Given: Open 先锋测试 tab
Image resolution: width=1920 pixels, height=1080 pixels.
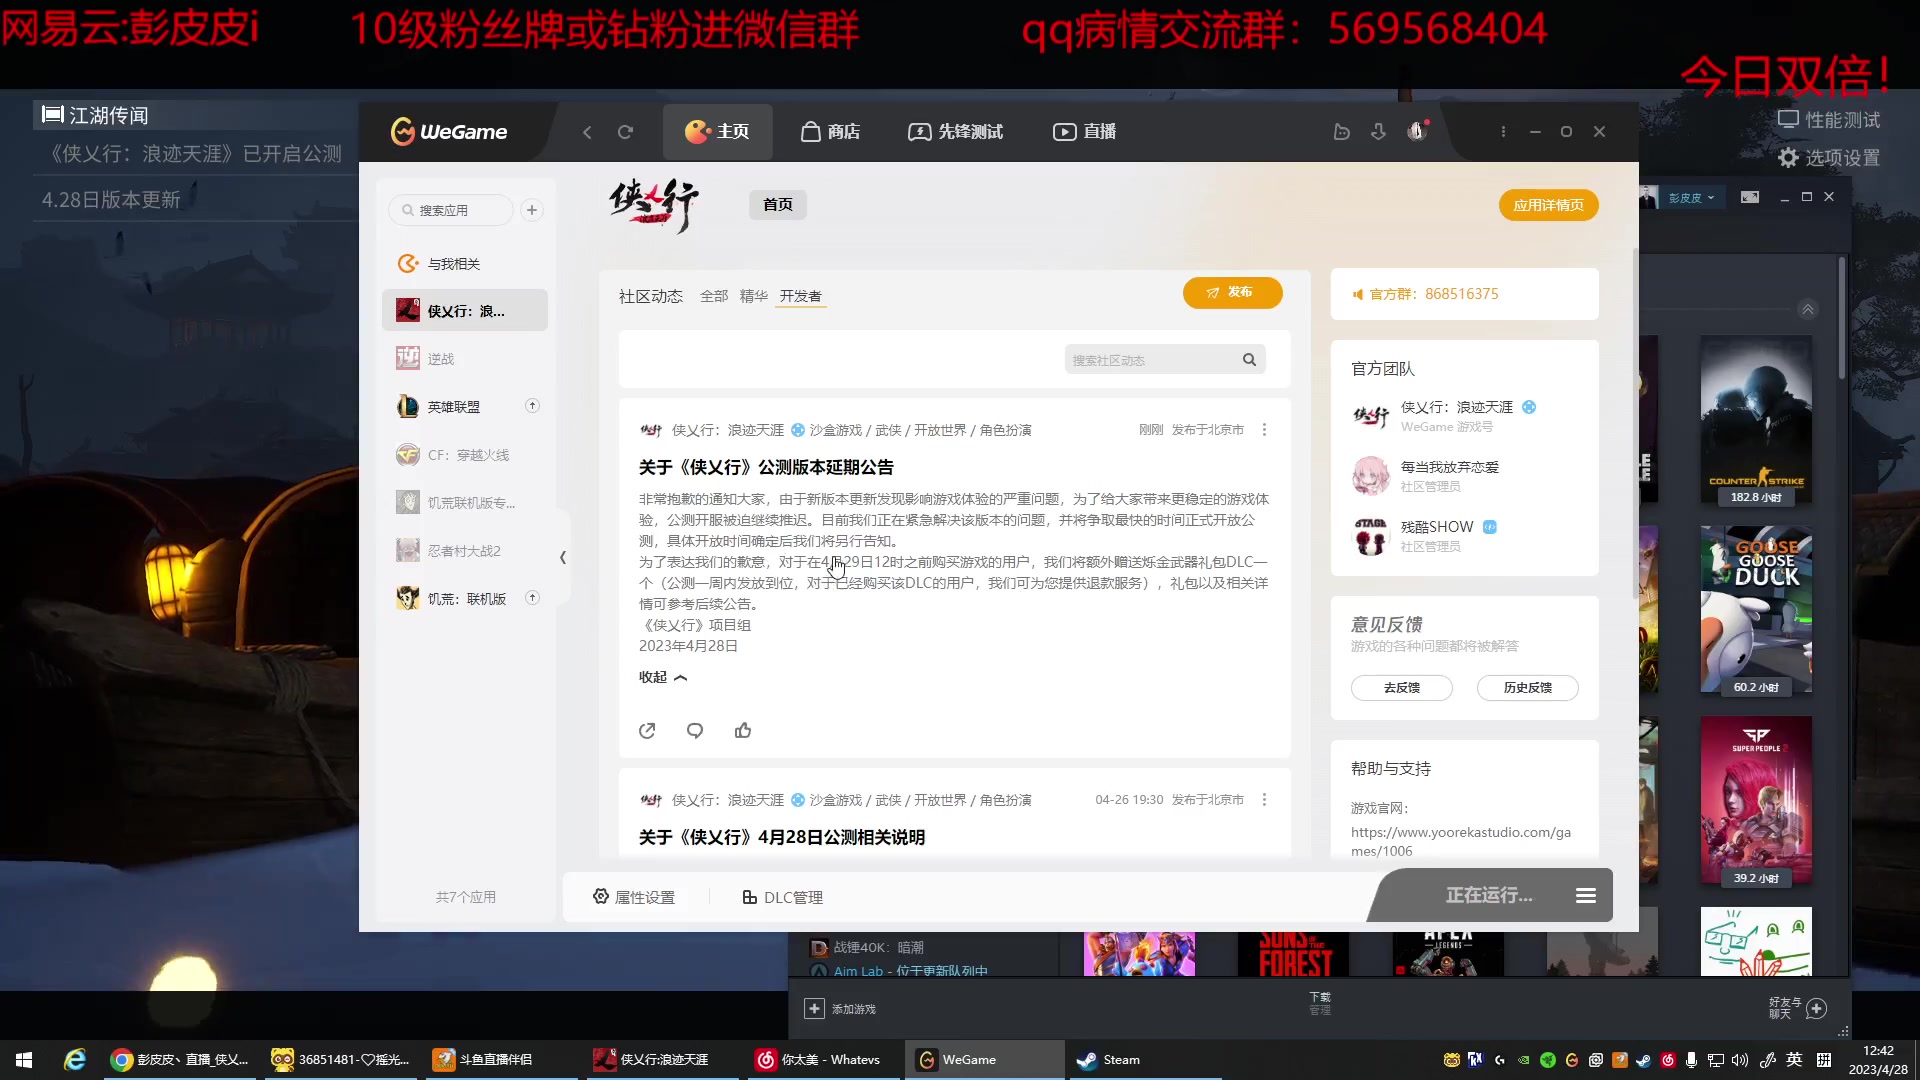Looking at the screenshot, I should click(x=955, y=132).
